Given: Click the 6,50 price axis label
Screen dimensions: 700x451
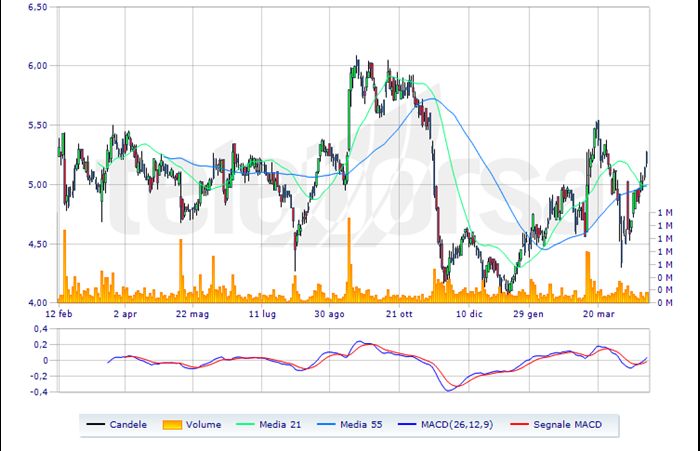Looking at the screenshot, I should pos(37,7).
